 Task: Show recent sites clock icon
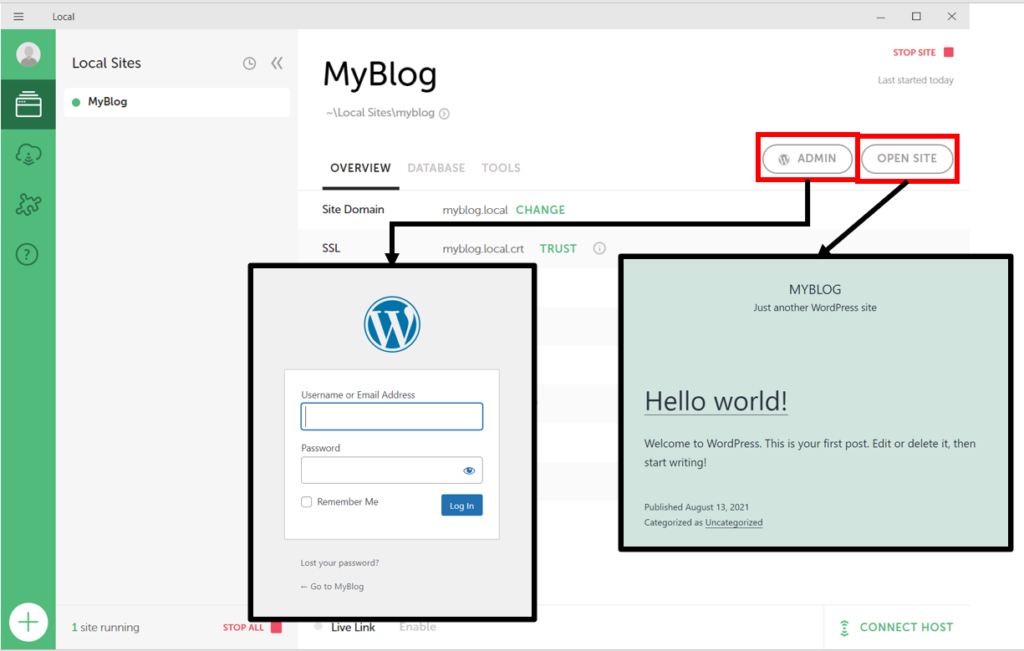(x=249, y=63)
